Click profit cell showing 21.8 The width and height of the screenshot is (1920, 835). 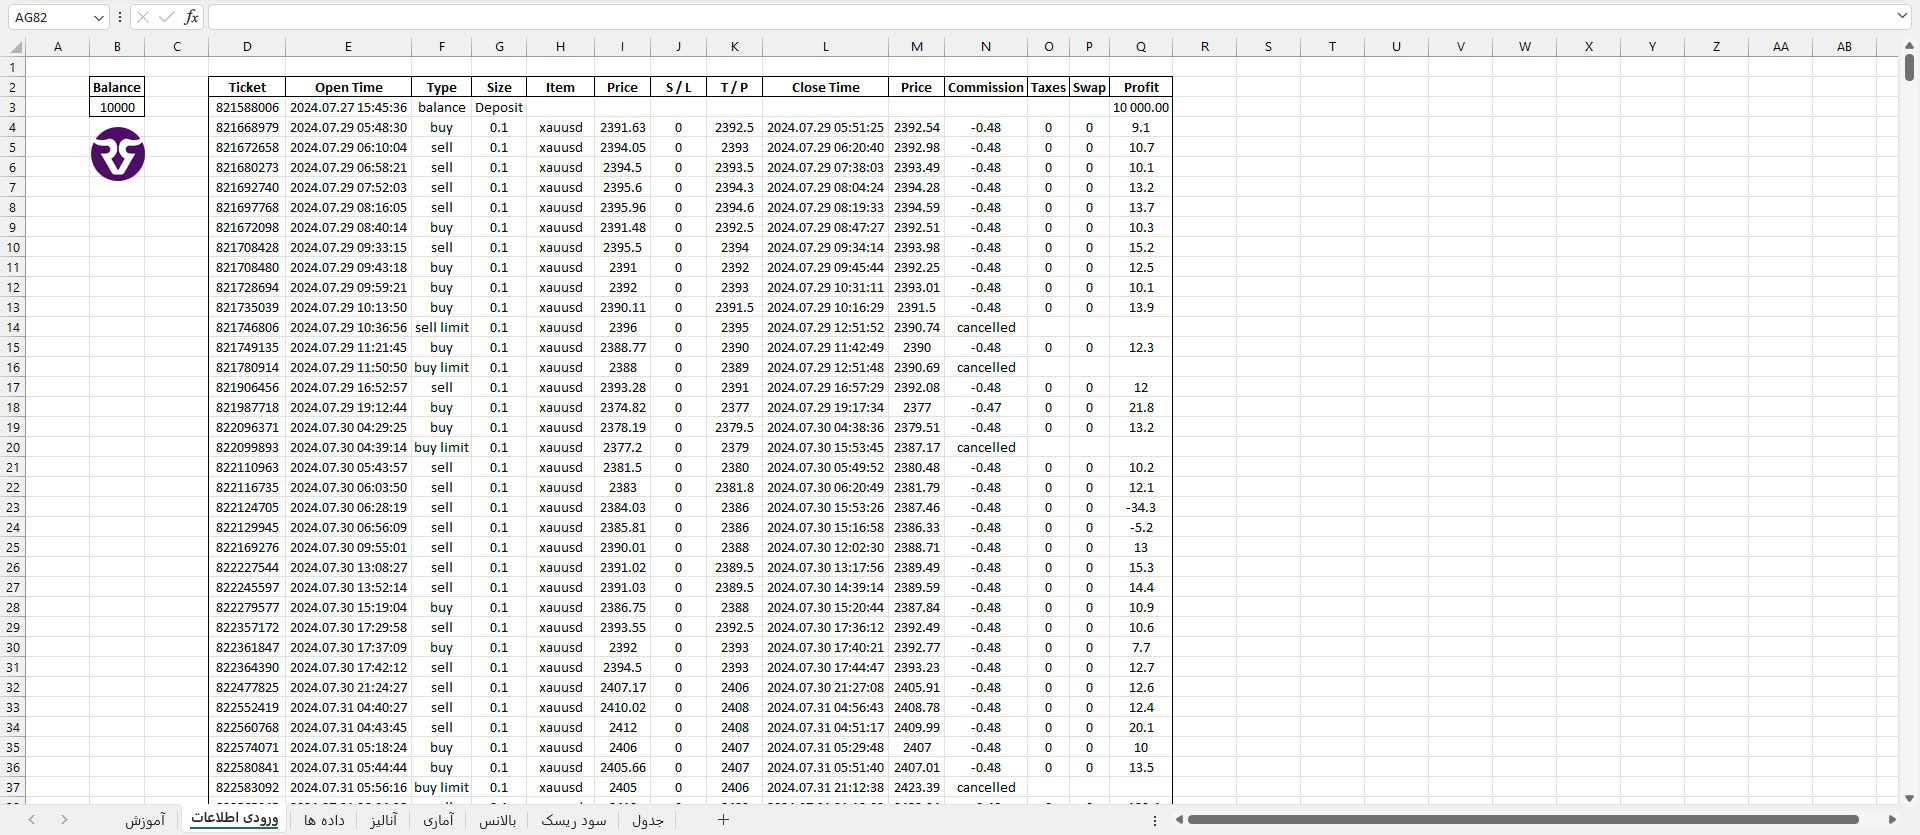point(1141,407)
